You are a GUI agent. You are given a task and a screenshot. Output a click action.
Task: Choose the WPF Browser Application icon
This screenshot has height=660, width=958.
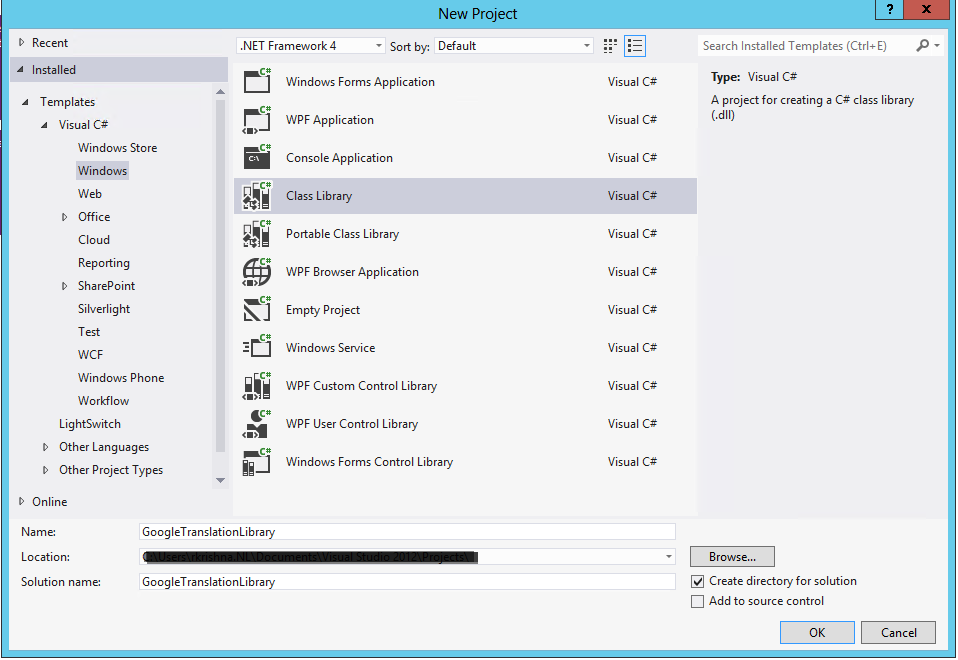(256, 271)
